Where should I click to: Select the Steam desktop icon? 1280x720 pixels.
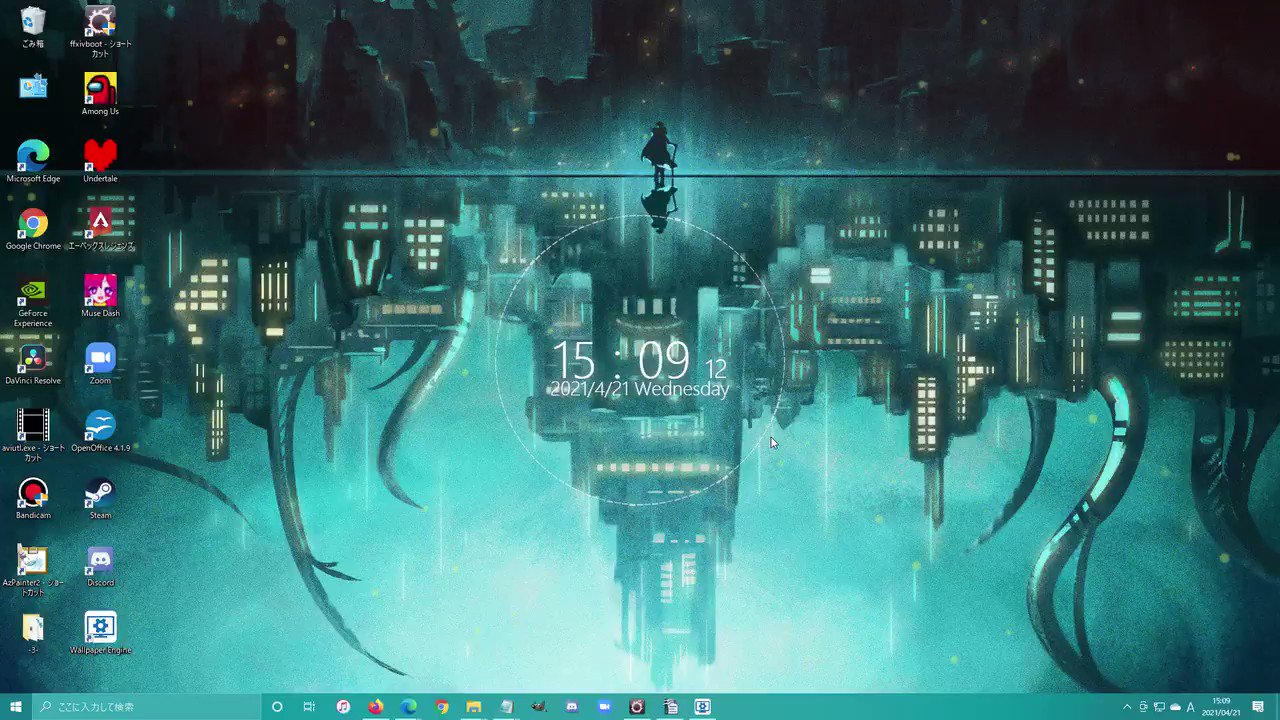100,498
